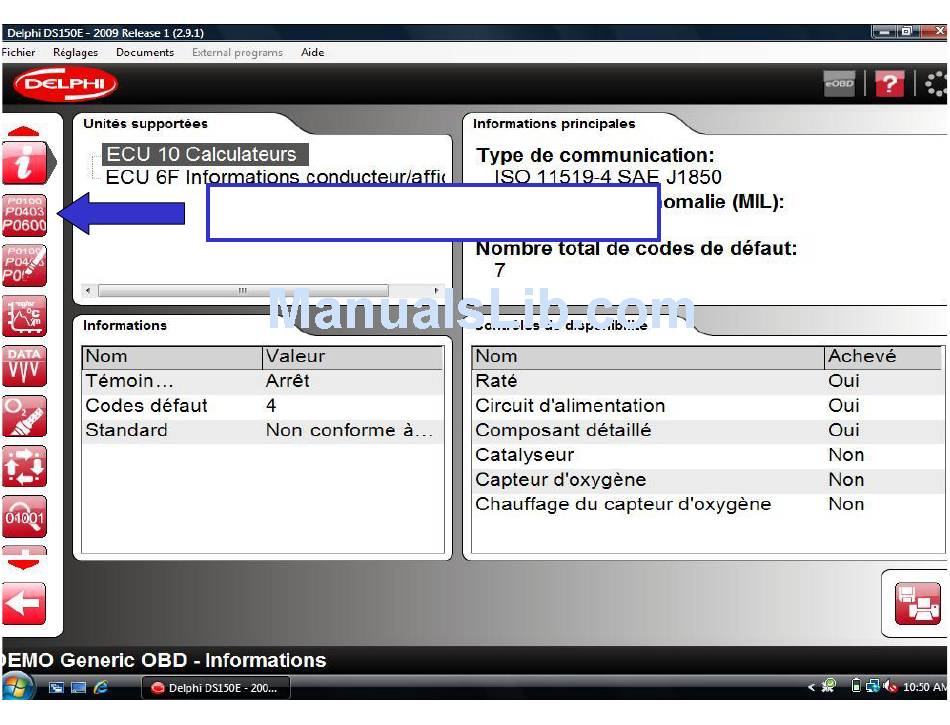Click the Delphi logo

[65, 84]
